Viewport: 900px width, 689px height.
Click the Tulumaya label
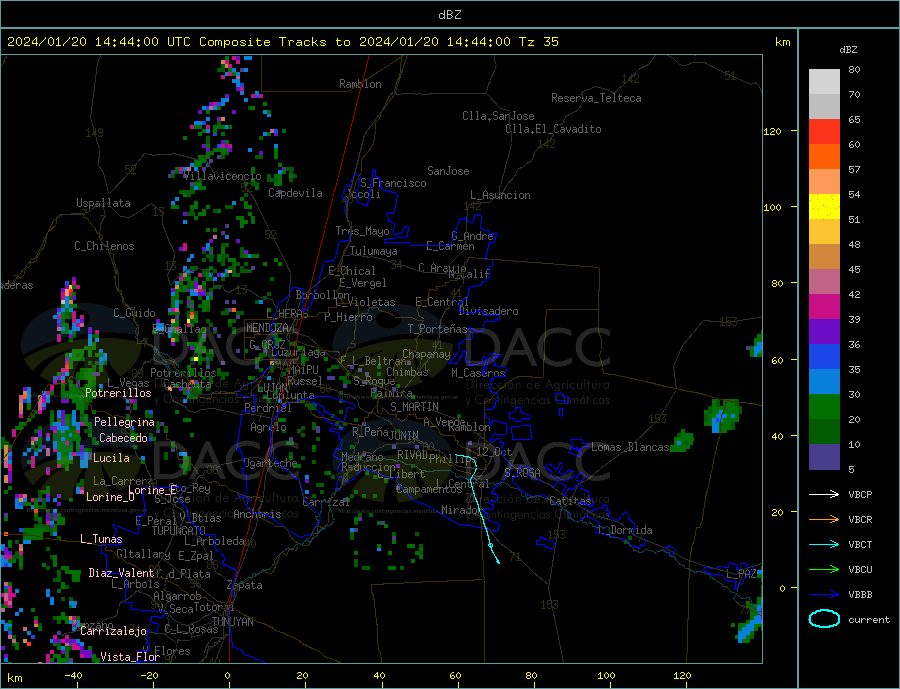point(374,251)
